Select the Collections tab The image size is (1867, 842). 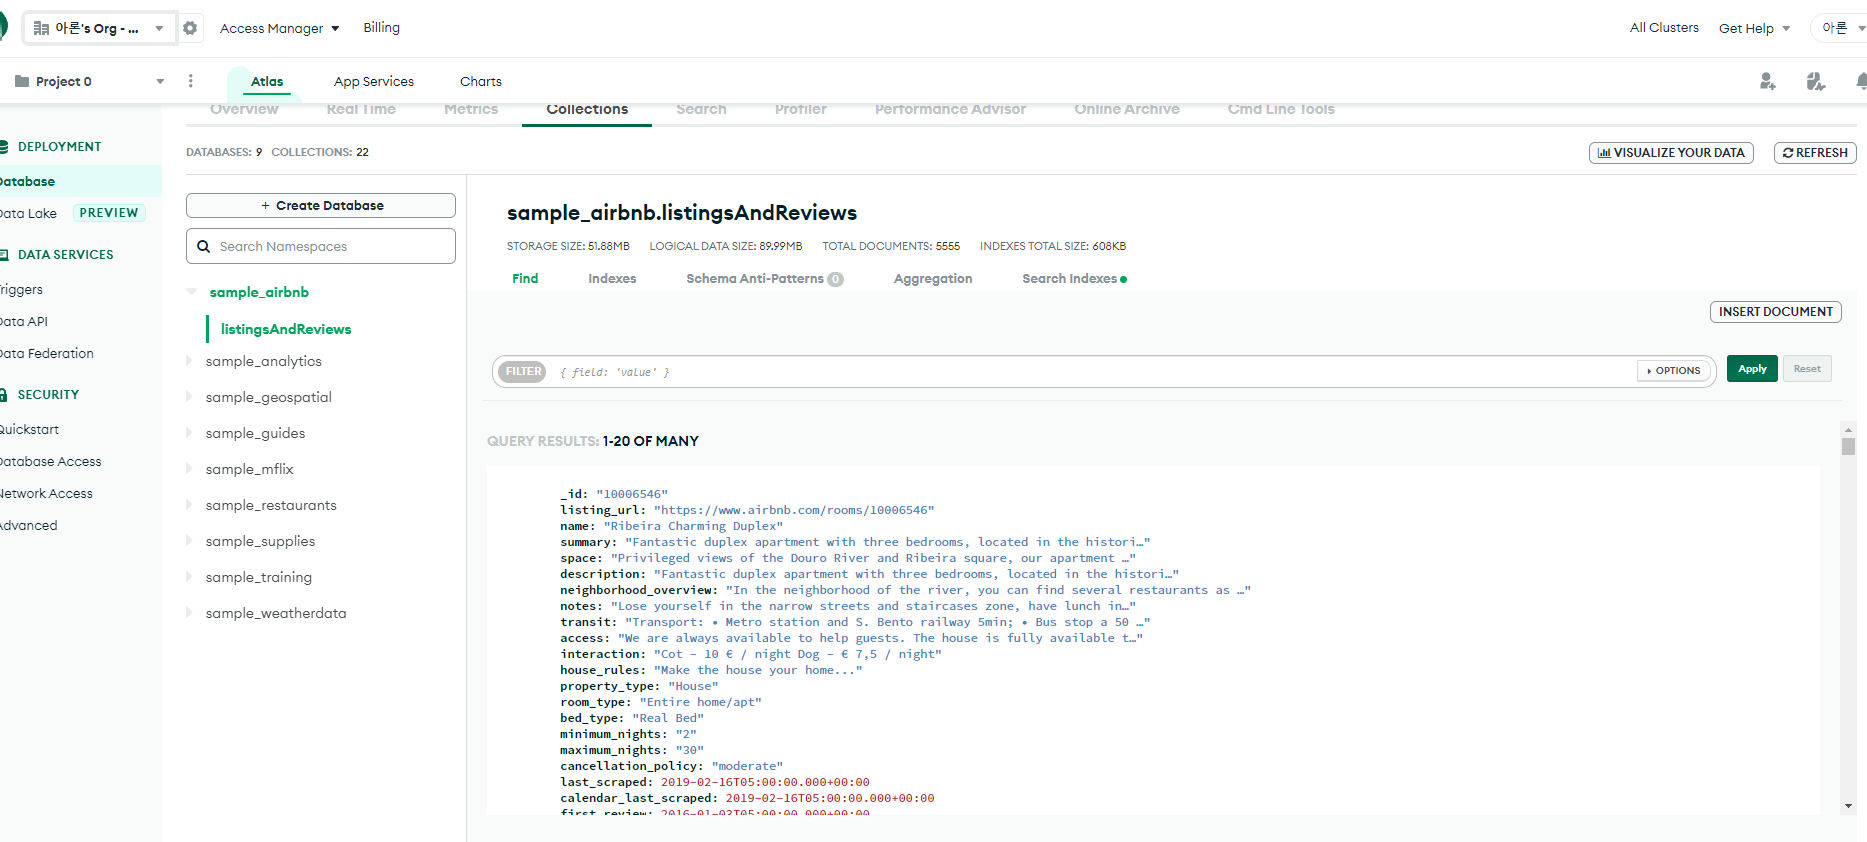click(x=587, y=110)
